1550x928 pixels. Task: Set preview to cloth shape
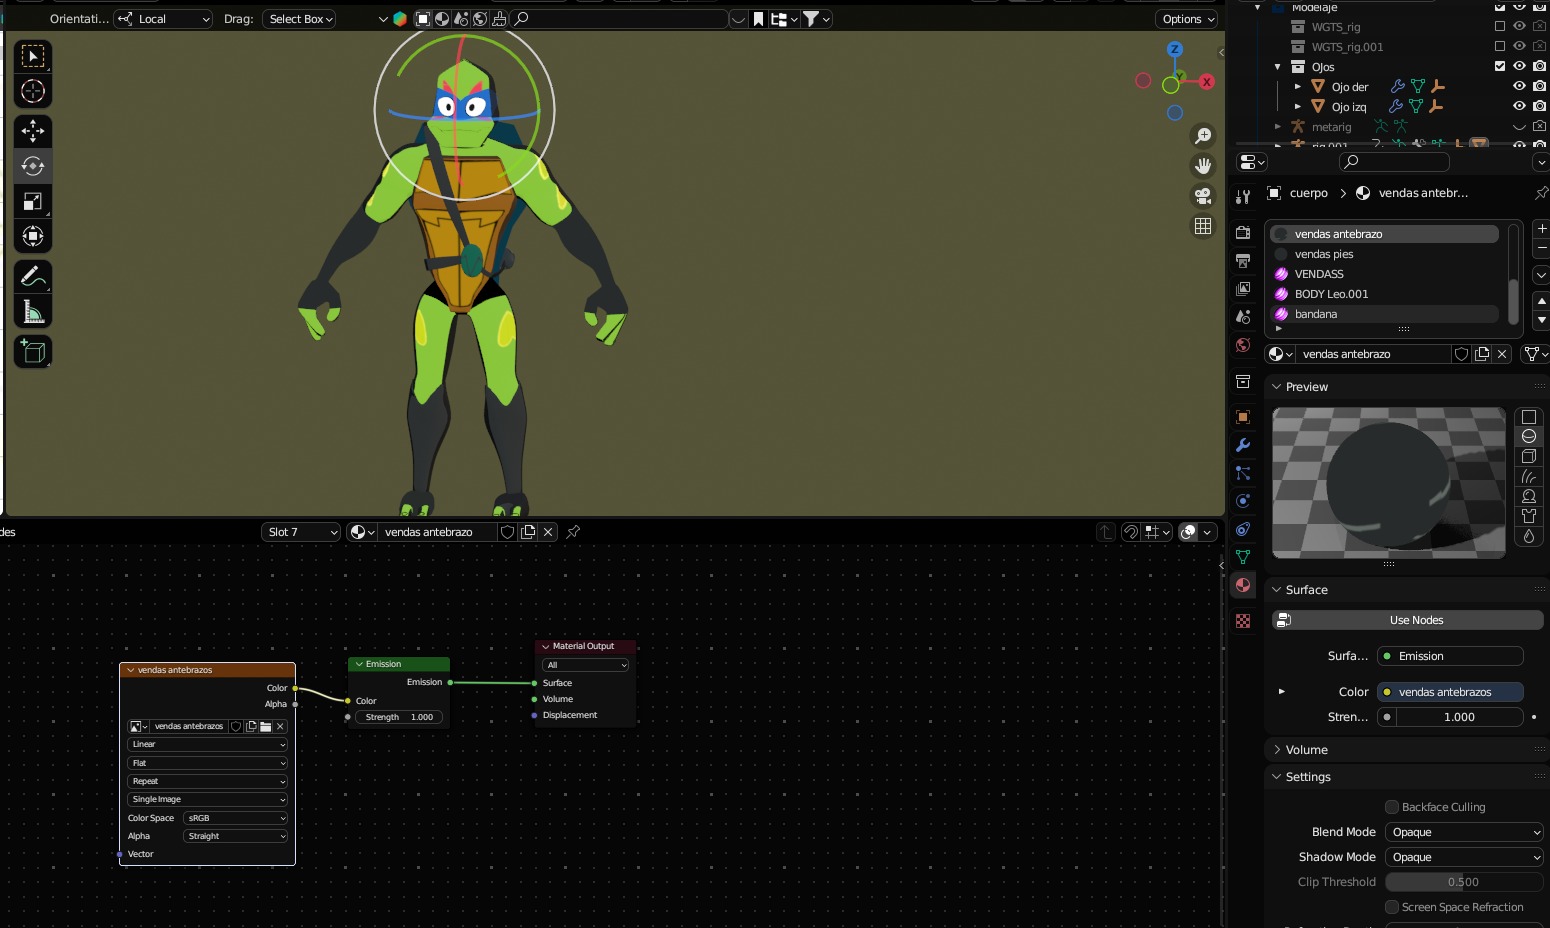tap(1529, 516)
